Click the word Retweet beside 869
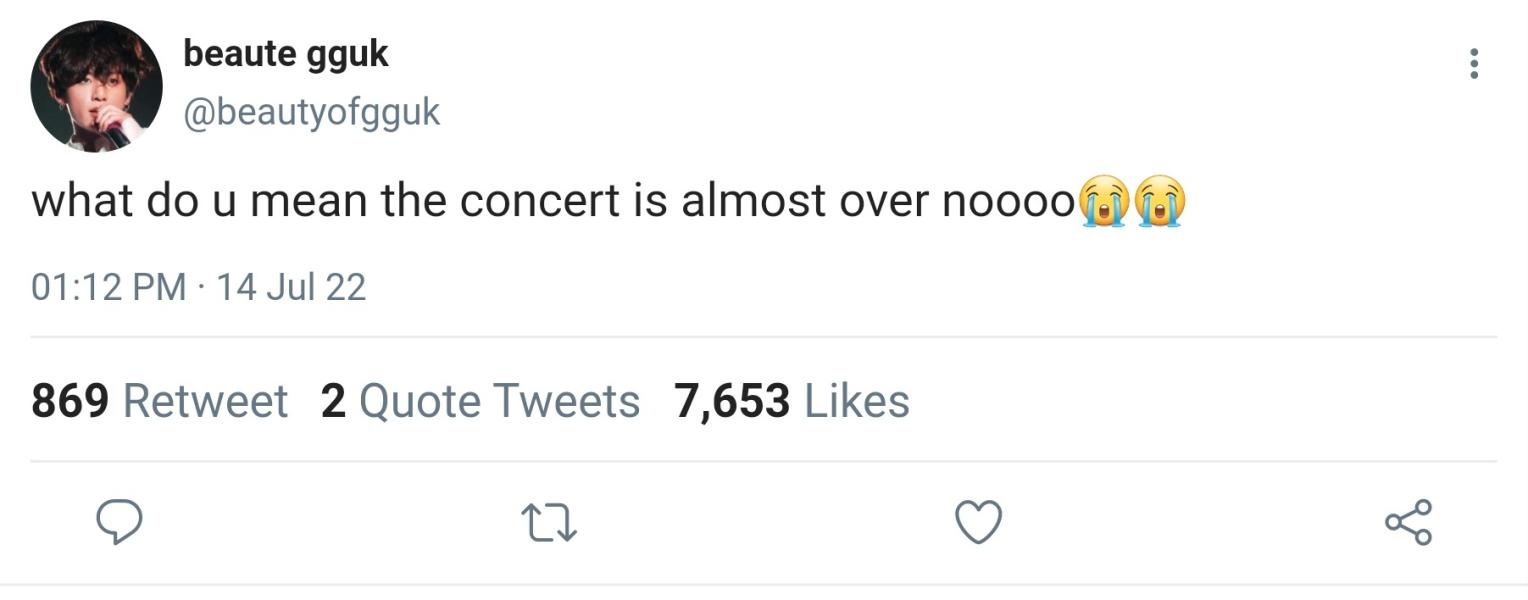This screenshot has height=600, width=1528. point(205,401)
